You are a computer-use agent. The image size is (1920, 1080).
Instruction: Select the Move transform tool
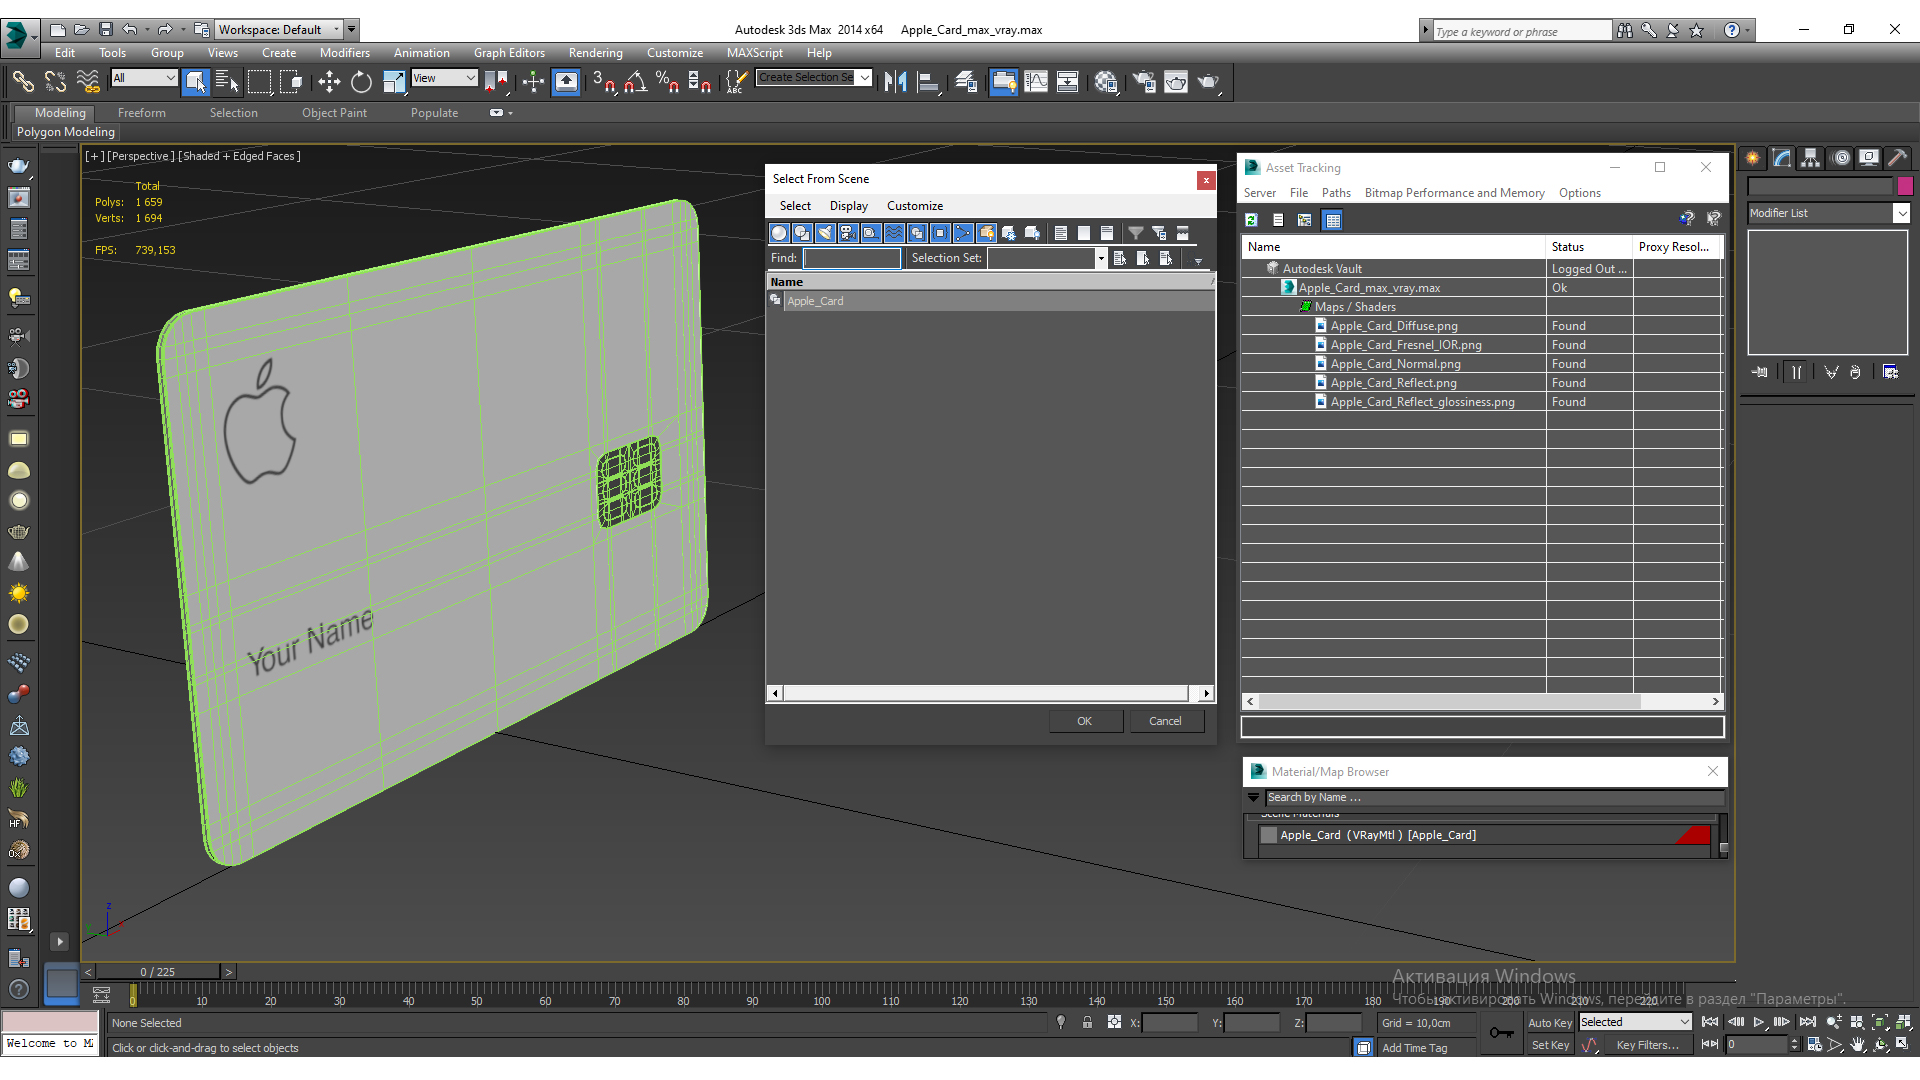tap(329, 82)
